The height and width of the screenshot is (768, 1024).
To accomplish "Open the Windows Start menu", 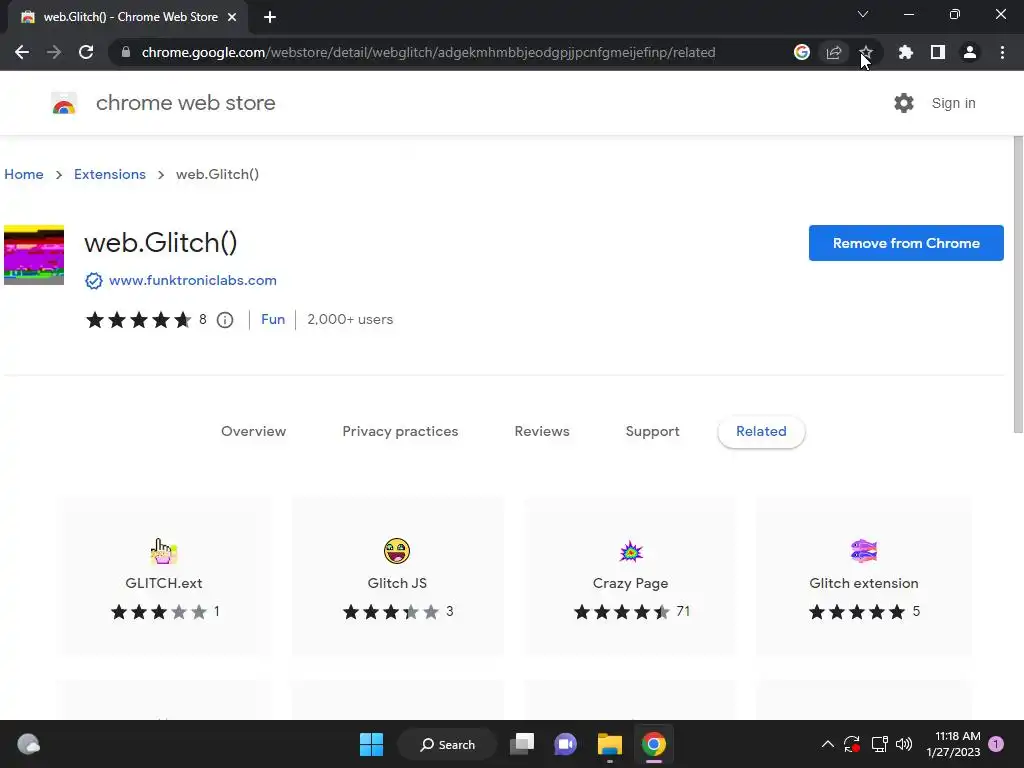I will [x=372, y=744].
